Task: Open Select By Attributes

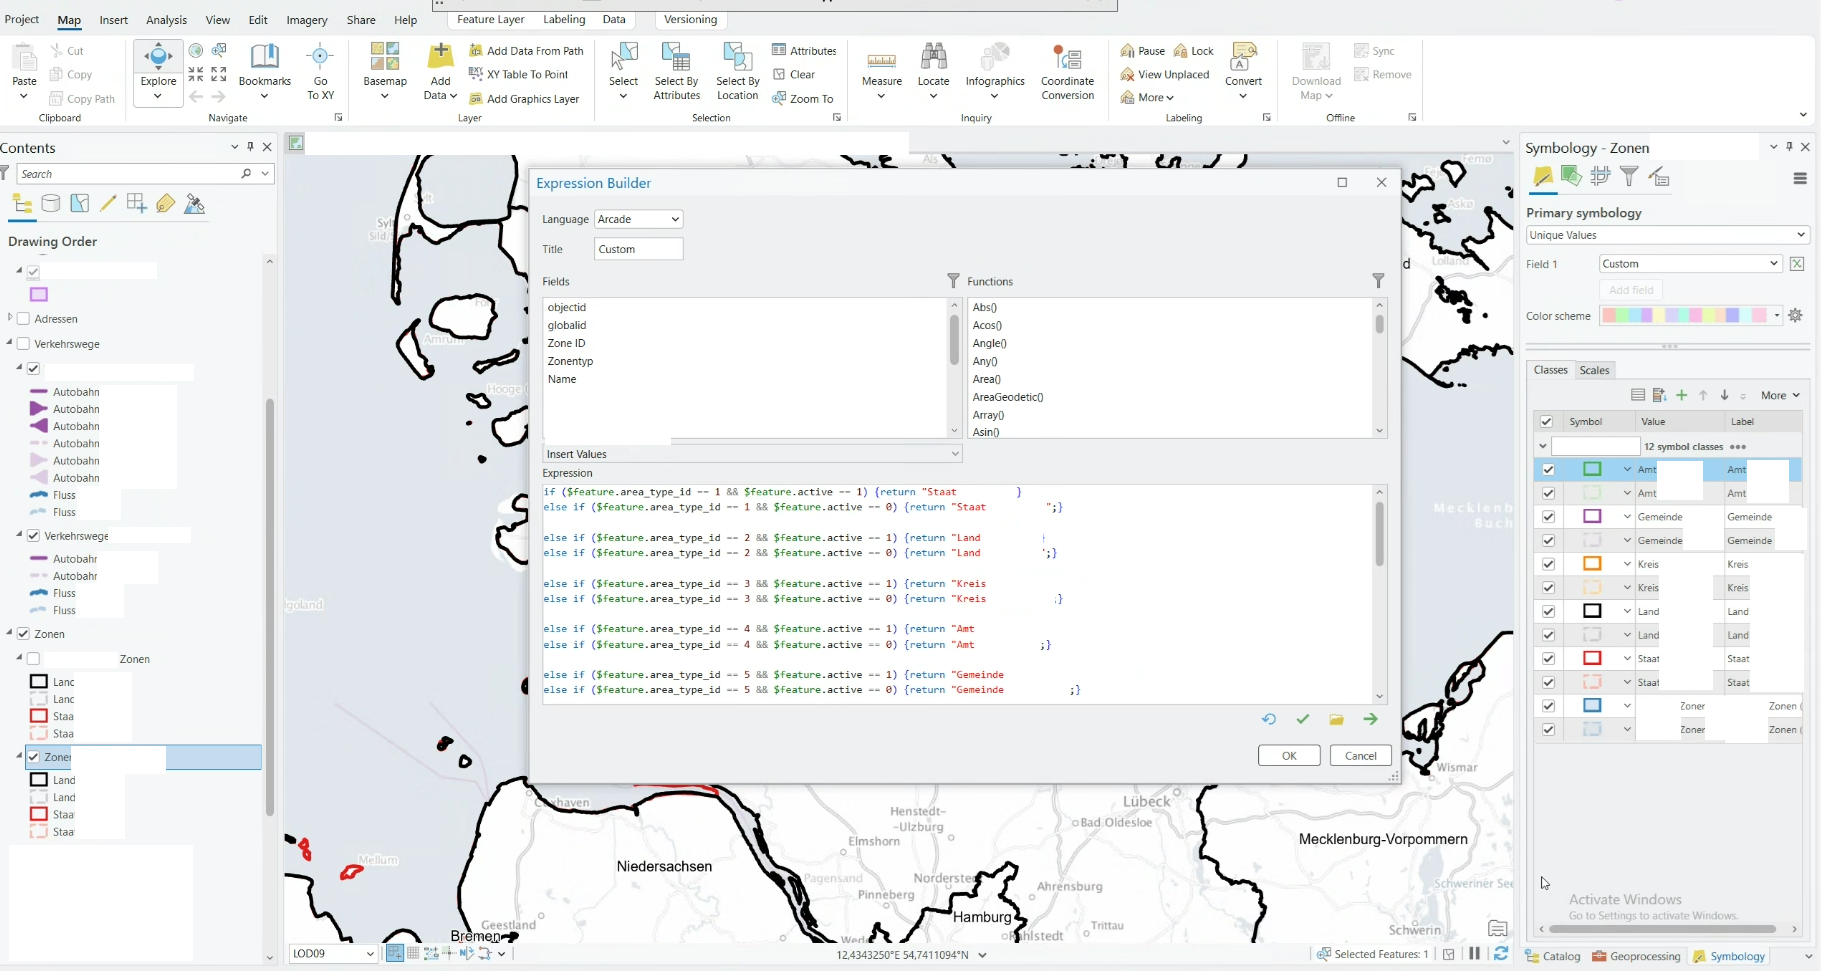Action: [x=676, y=70]
